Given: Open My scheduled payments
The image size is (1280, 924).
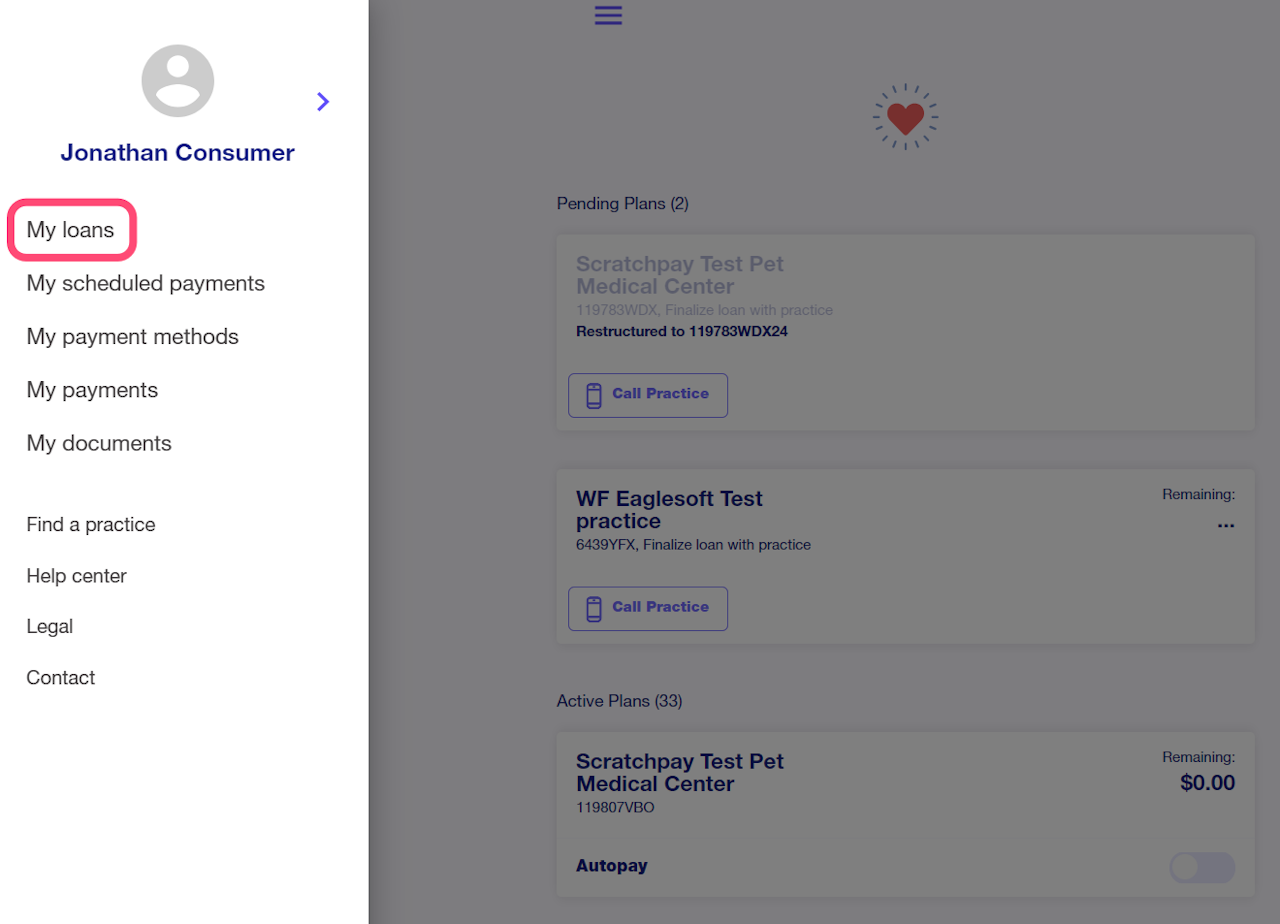Looking at the screenshot, I should [146, 283].
